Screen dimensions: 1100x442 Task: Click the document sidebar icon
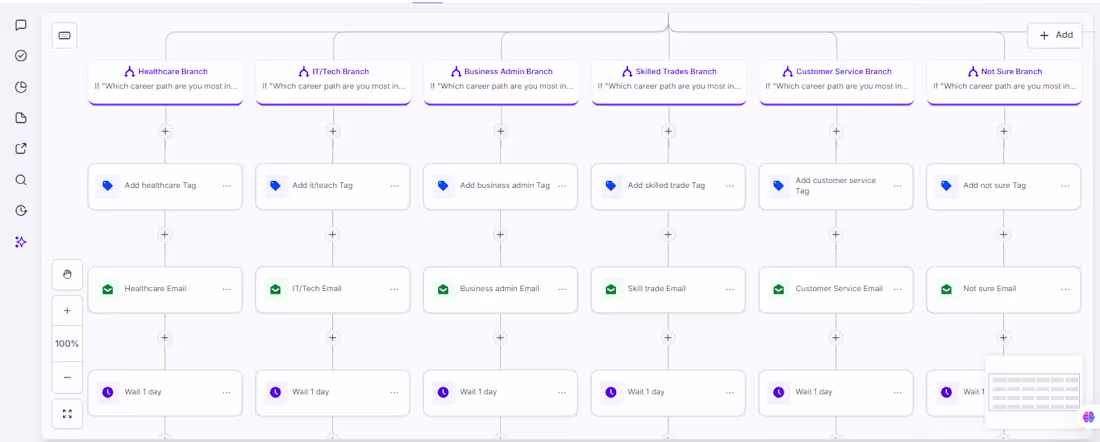[x=21, y=118]
